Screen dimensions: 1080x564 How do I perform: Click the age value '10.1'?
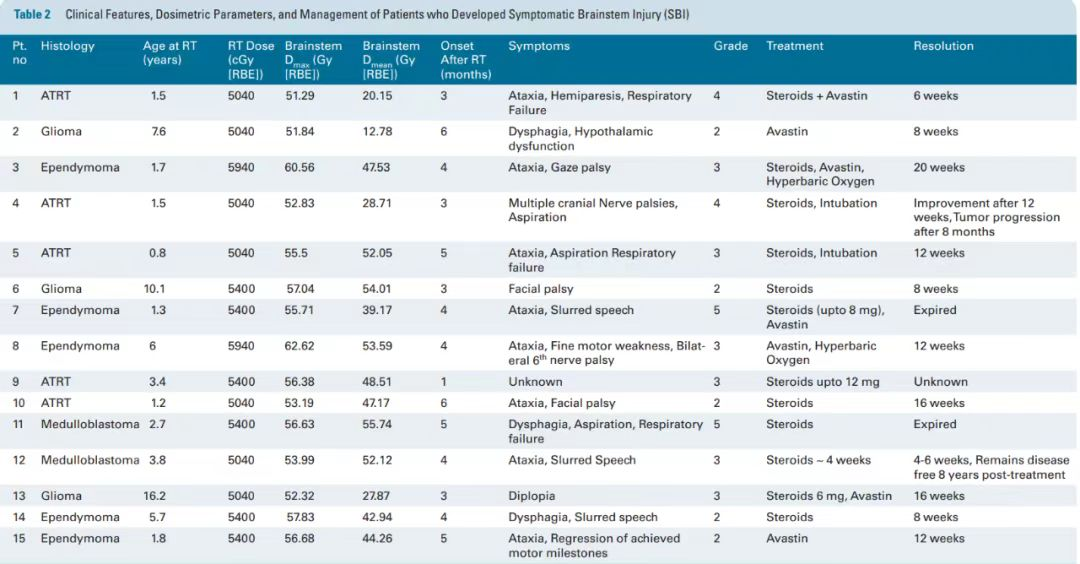(155, 289)
